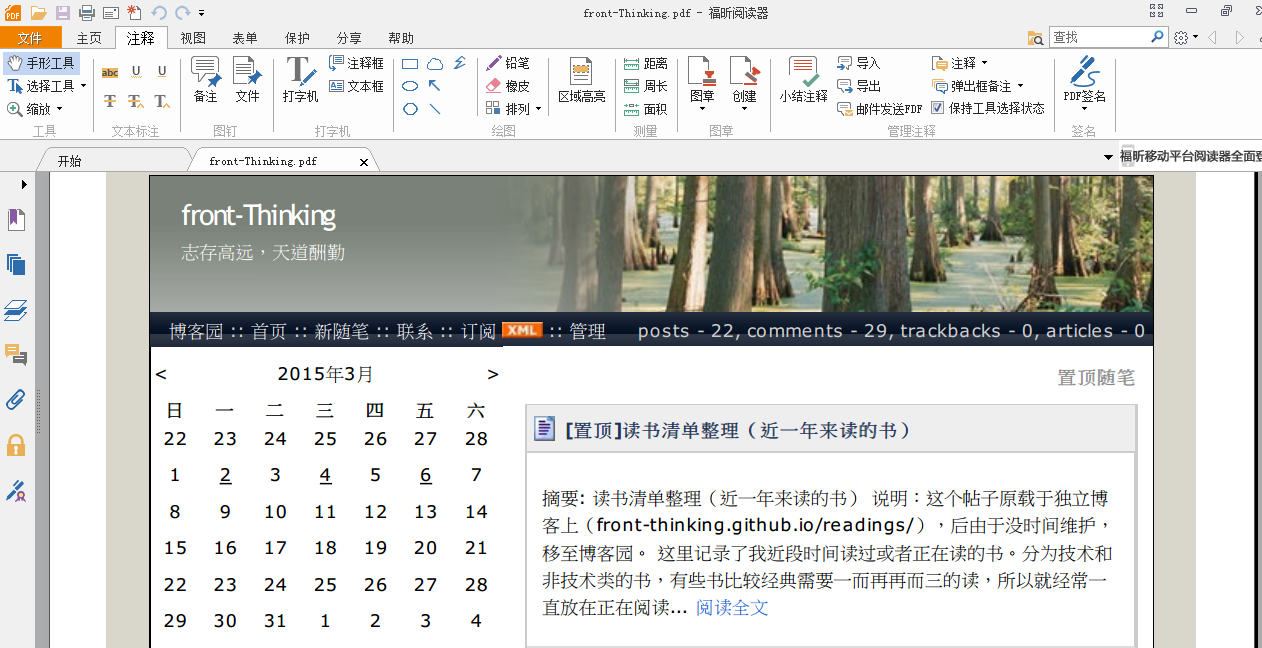The width and height of the screenshot is (1262, 648).
Task: Switch to the 表单 ribbon tab
Action: tap(245, 38)
